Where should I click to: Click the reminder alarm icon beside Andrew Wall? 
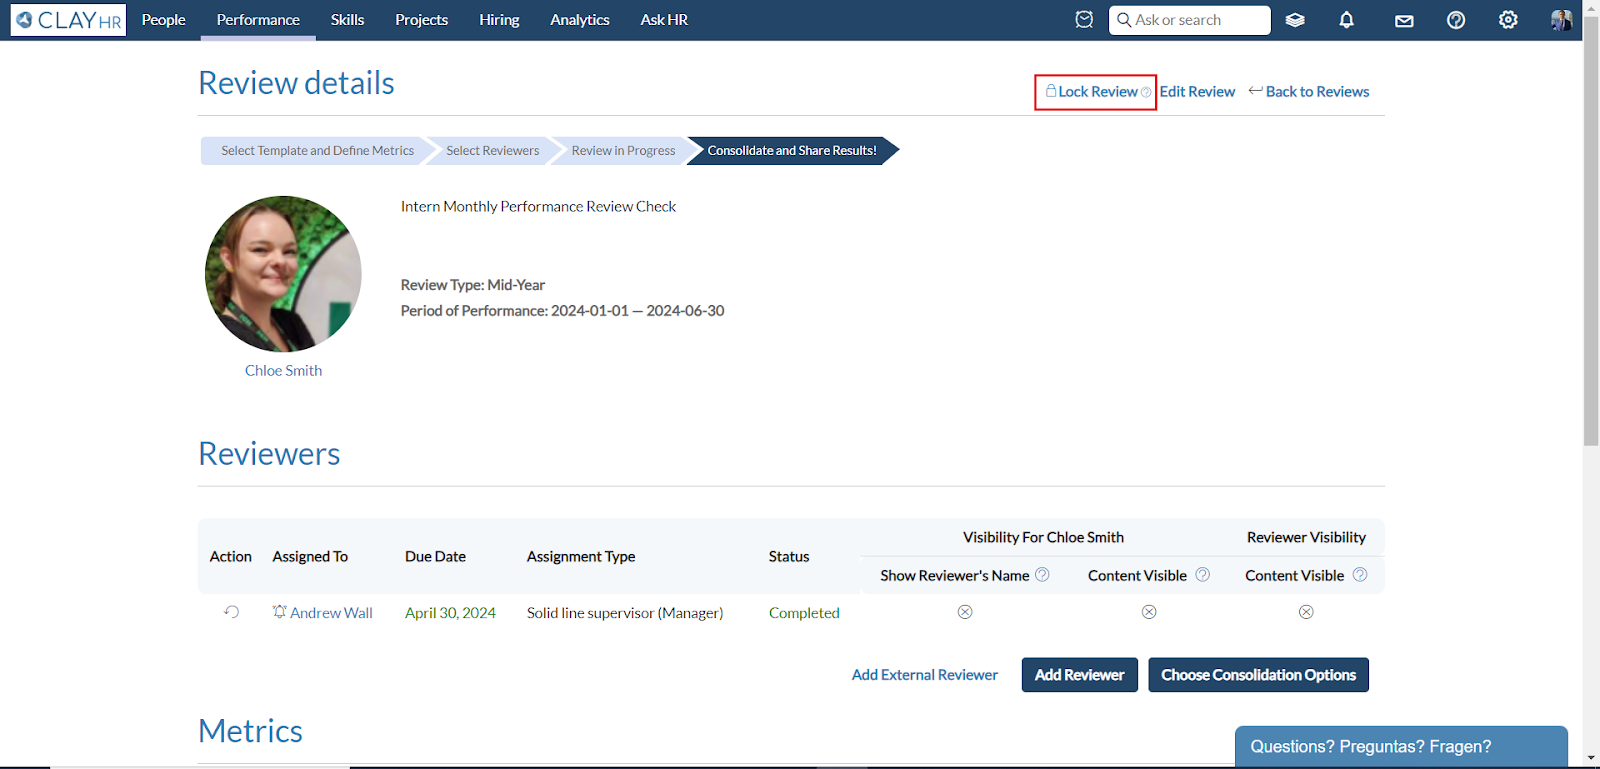(x=280, y=611)
